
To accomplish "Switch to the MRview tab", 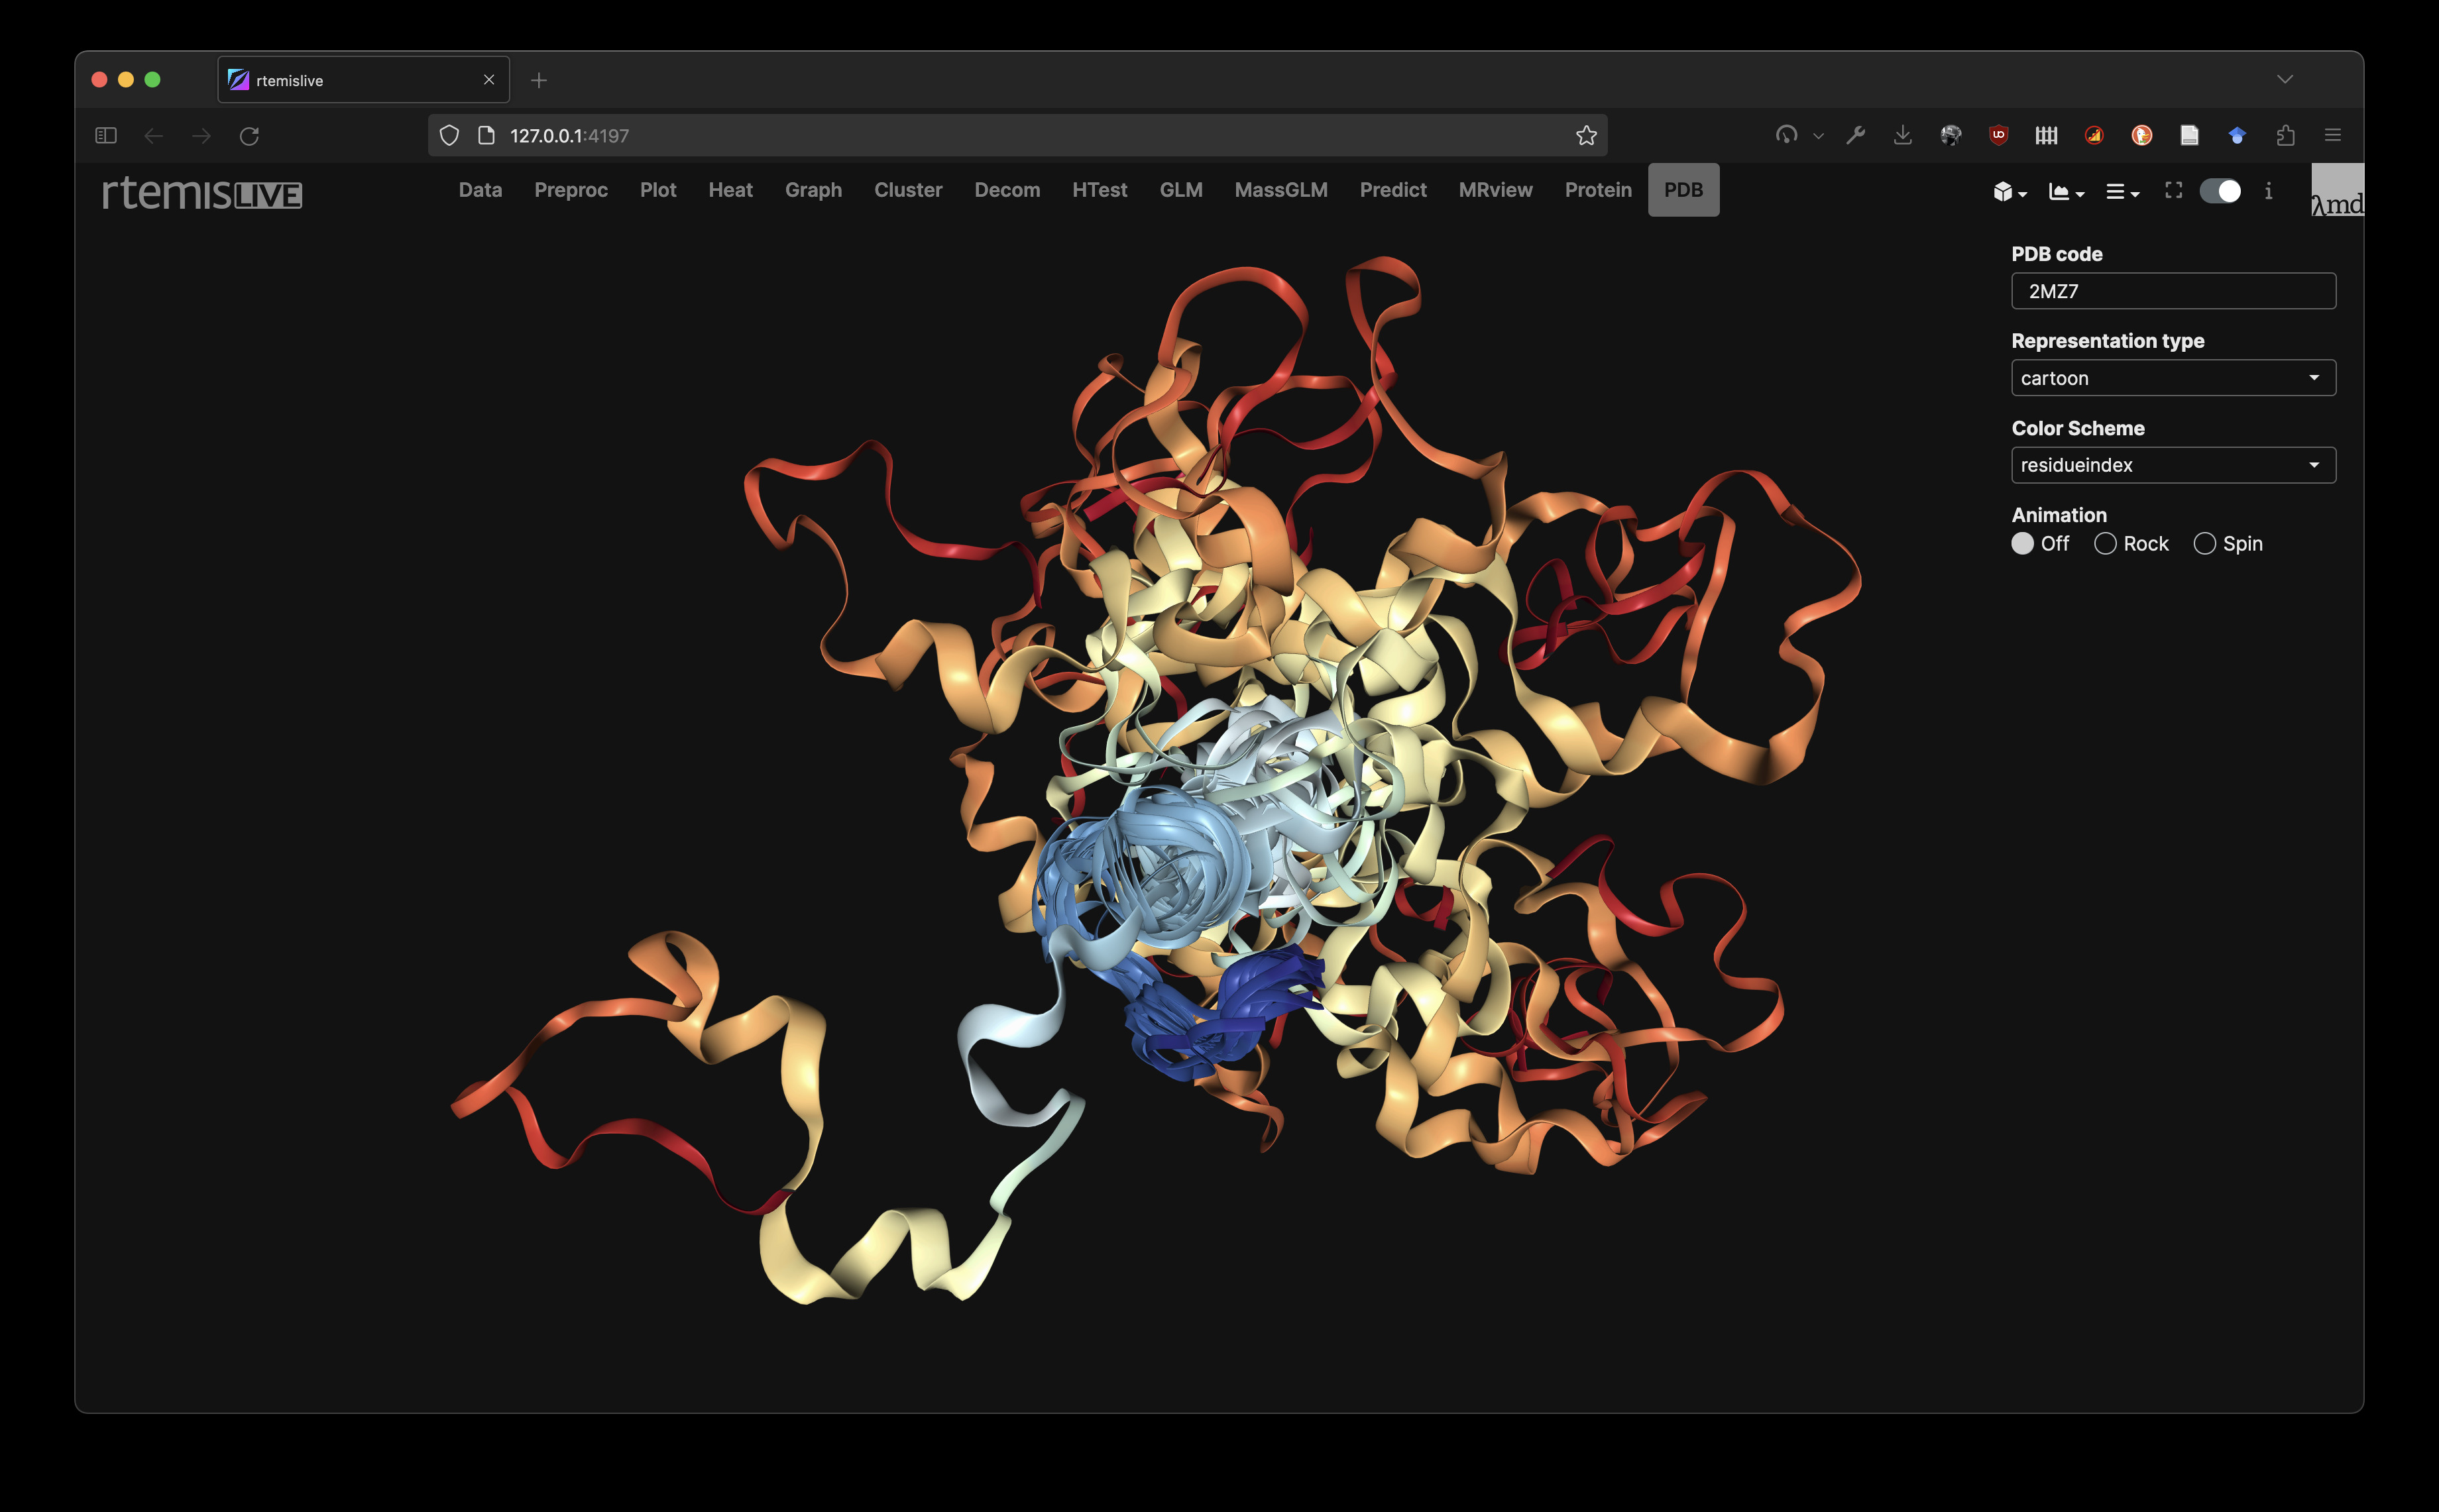I will [1495, 190].
